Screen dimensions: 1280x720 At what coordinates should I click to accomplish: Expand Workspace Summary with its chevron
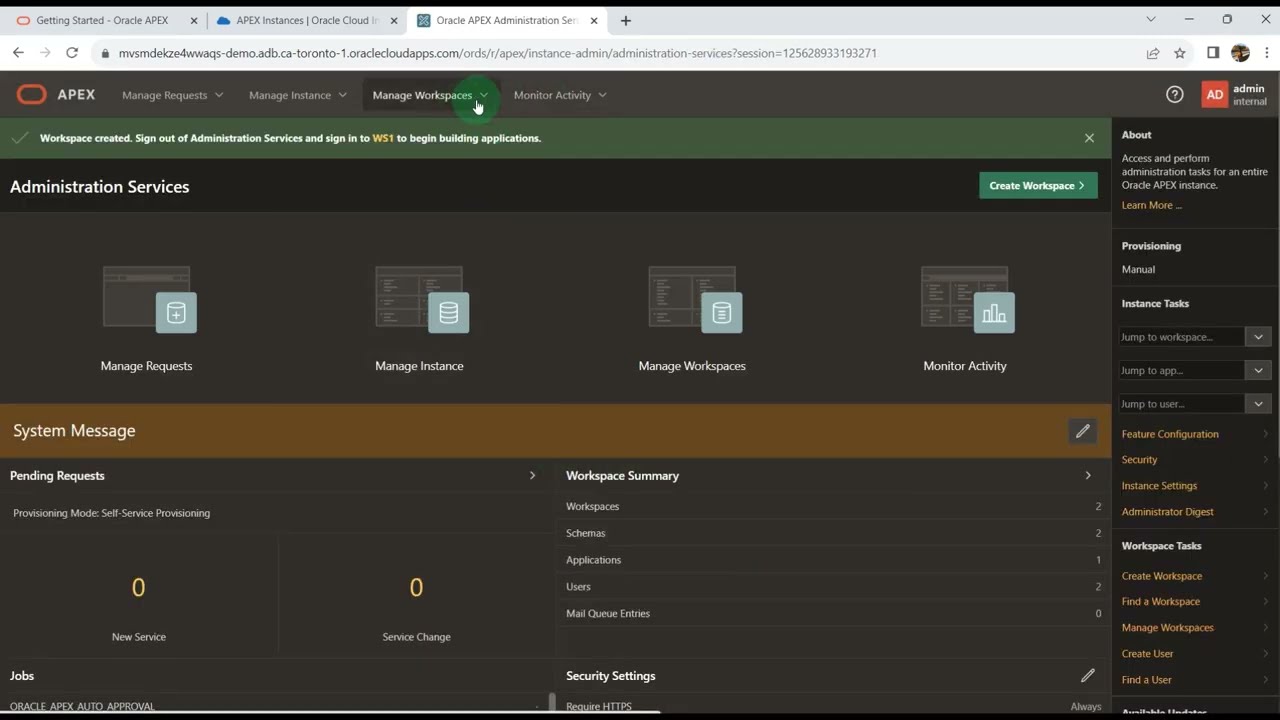tap(1088, 476)
